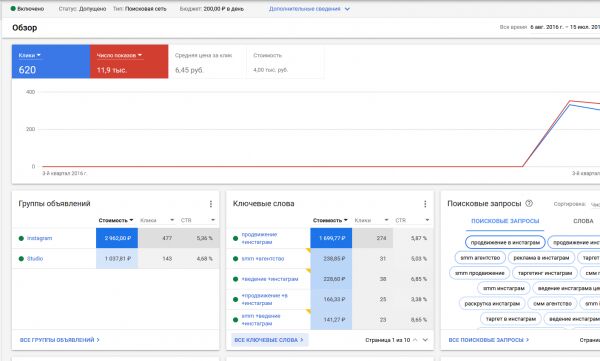The width and height of the screenshot is (600, 361).
Task: Click the query chip smm агентство
Action: (x=480, y=258)
